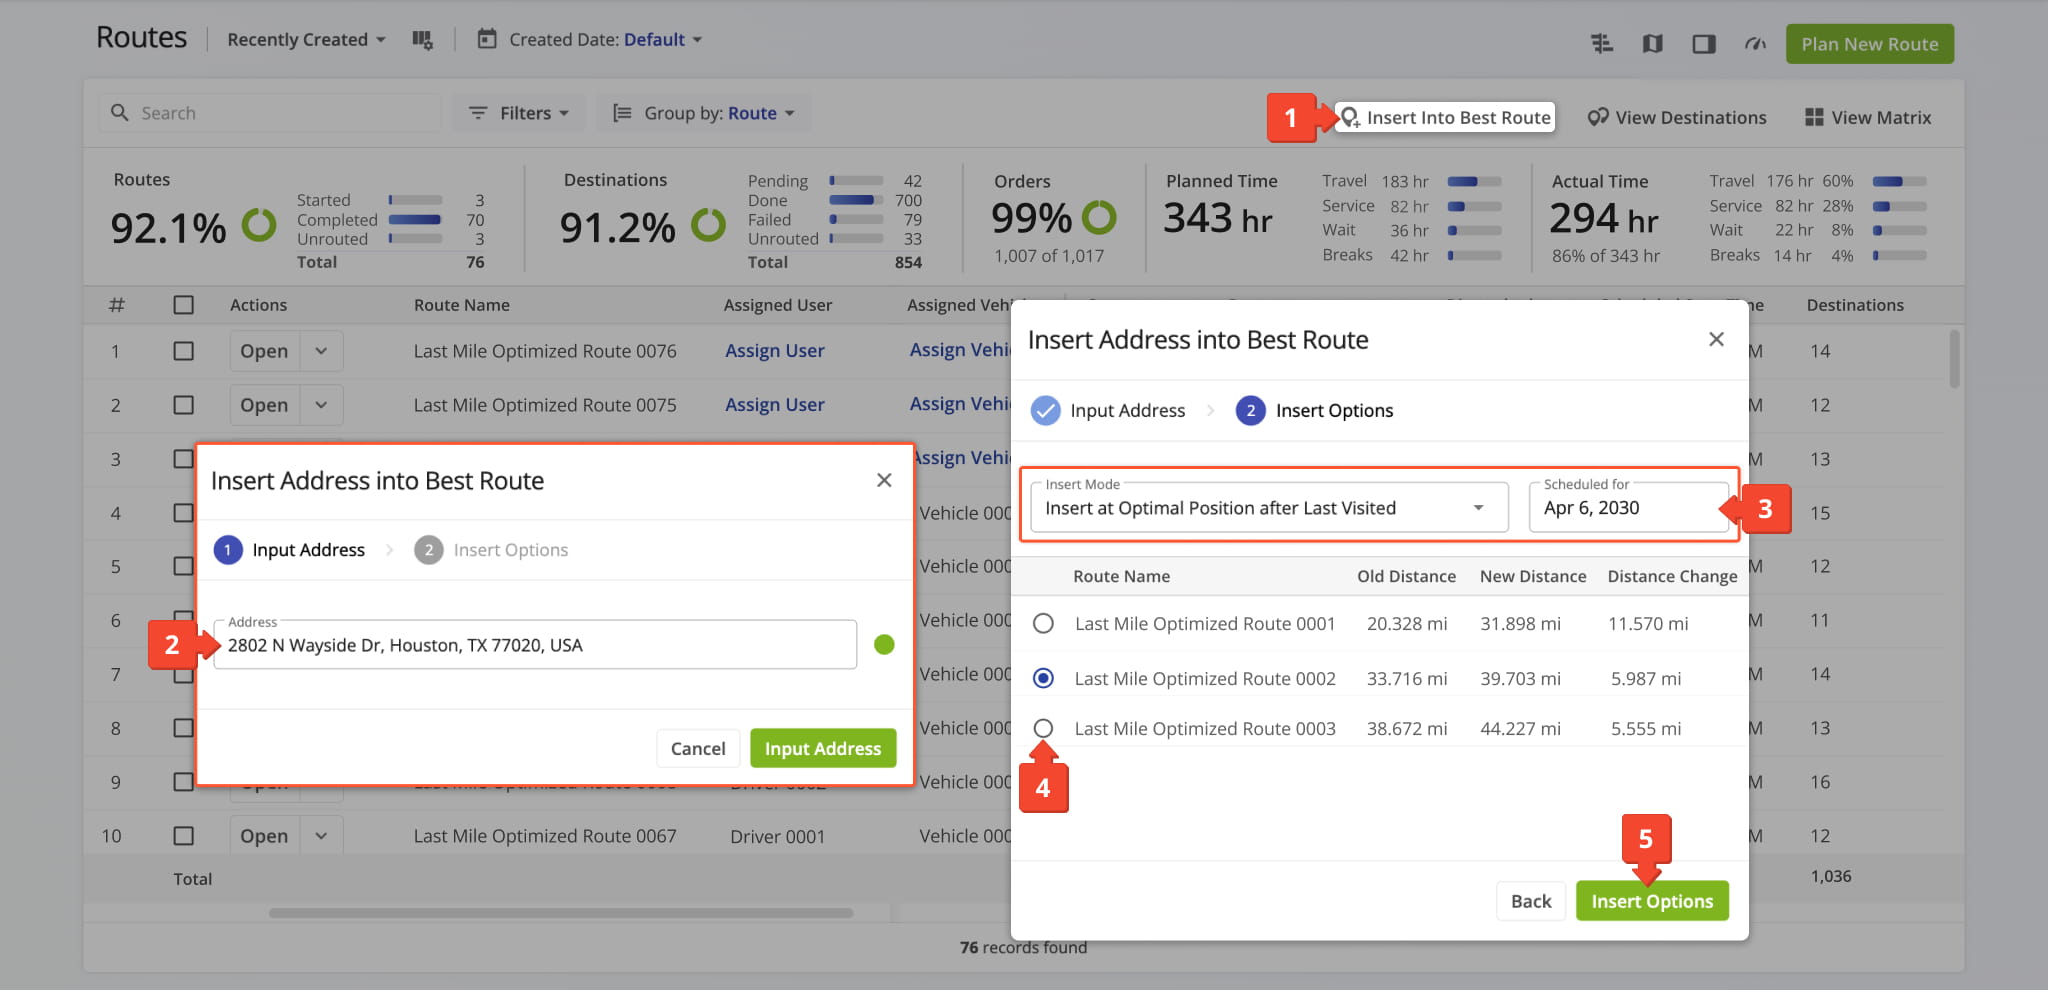The width and height of the screenshot is (2048, 990).
Task: Click the Address input field
Action: (x=535, y=645)
